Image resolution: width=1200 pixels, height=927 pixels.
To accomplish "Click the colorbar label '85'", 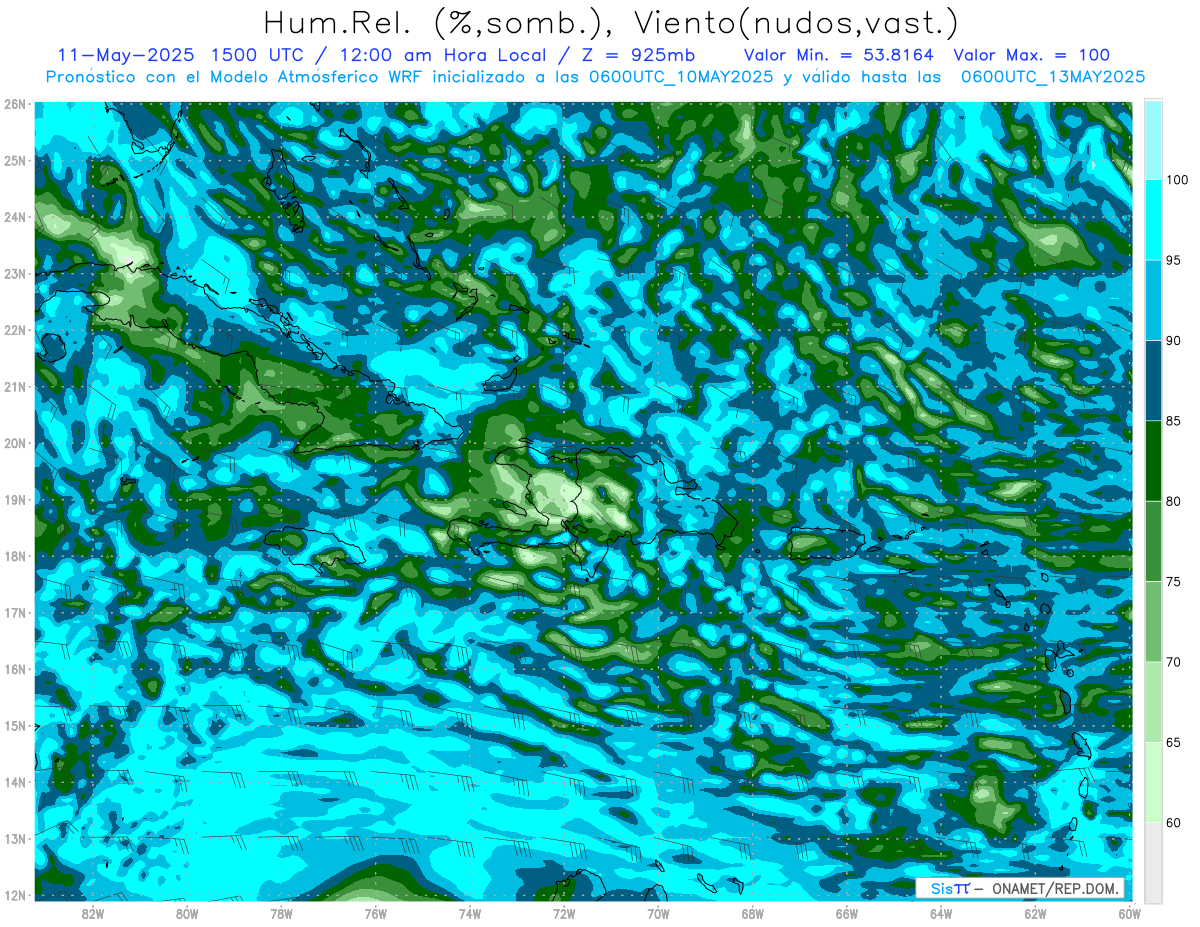I will (1174, 421).
